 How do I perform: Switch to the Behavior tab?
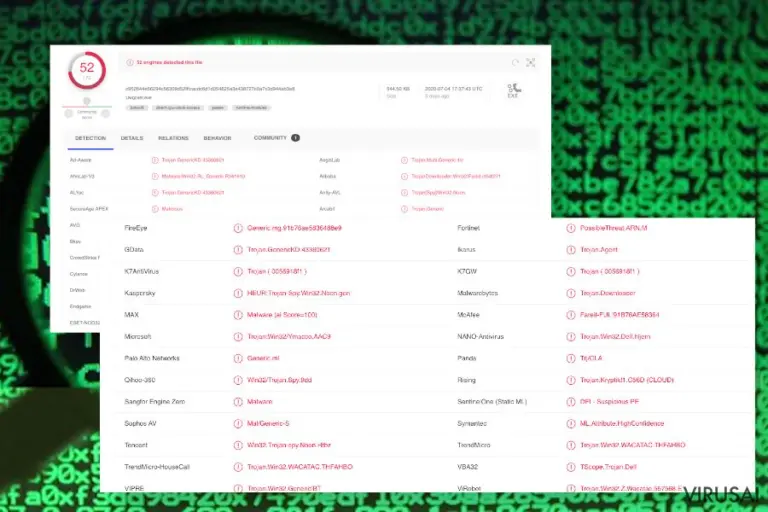tap(217, 139)
